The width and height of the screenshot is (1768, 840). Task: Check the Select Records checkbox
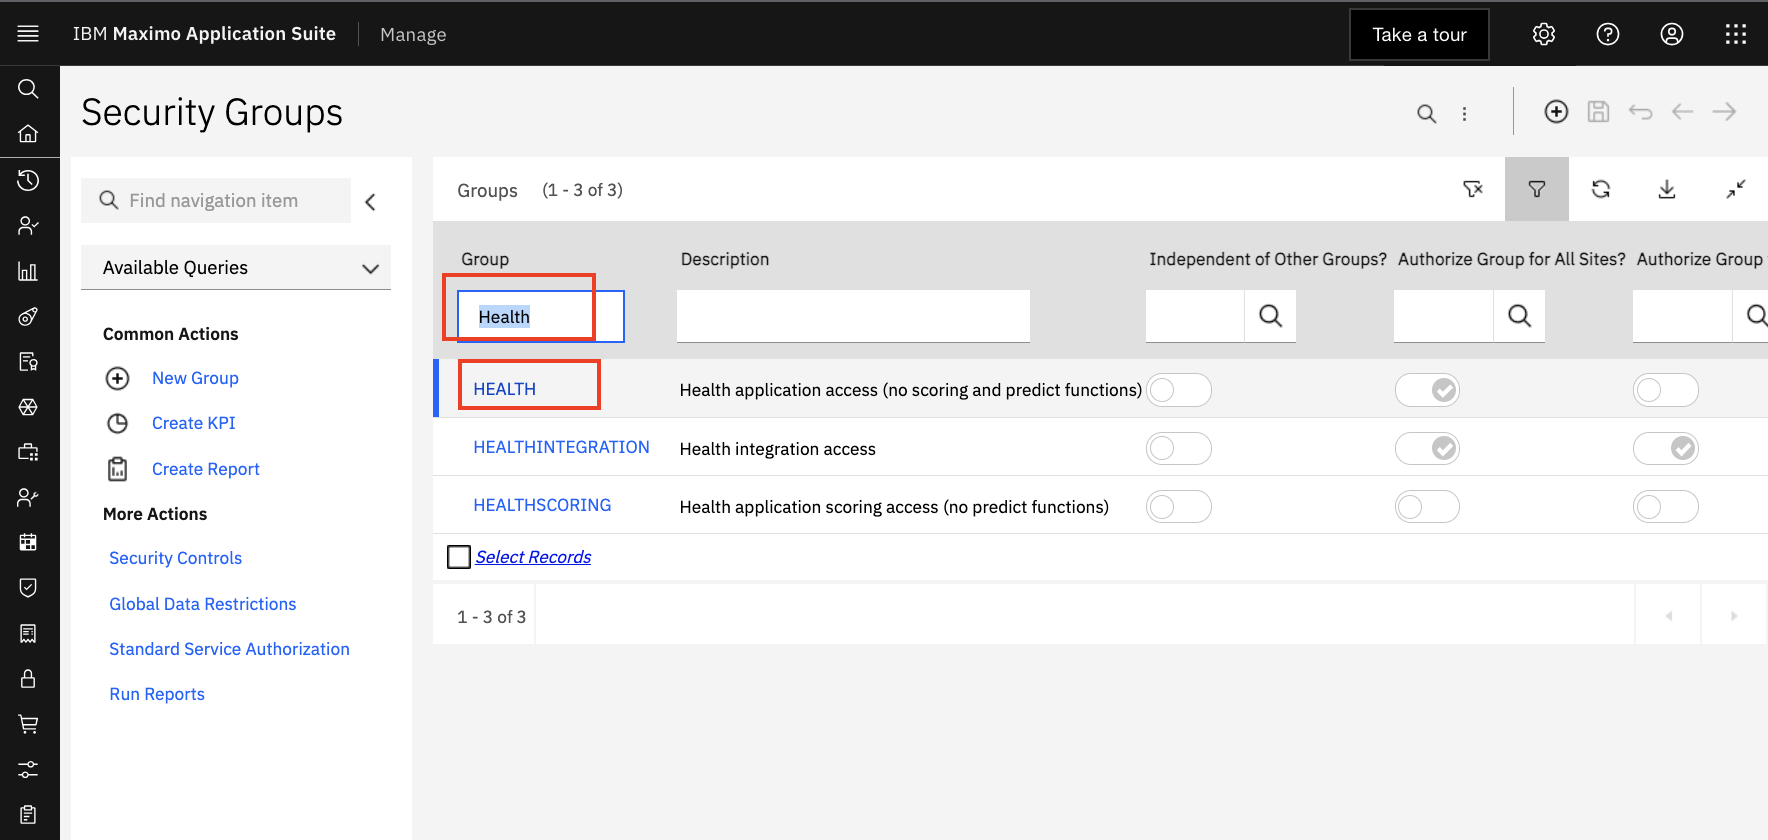(x=459, y=557)
